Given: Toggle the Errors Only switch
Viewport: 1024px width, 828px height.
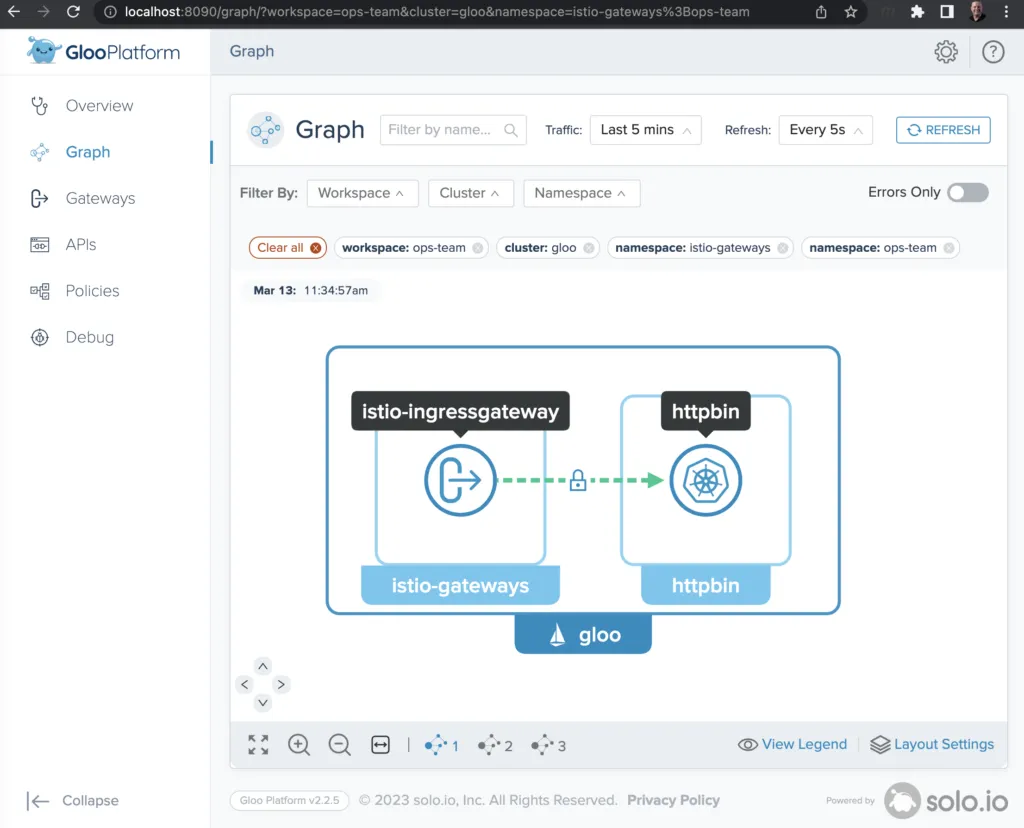Looking at the screenshot, I should click(968, 193).
